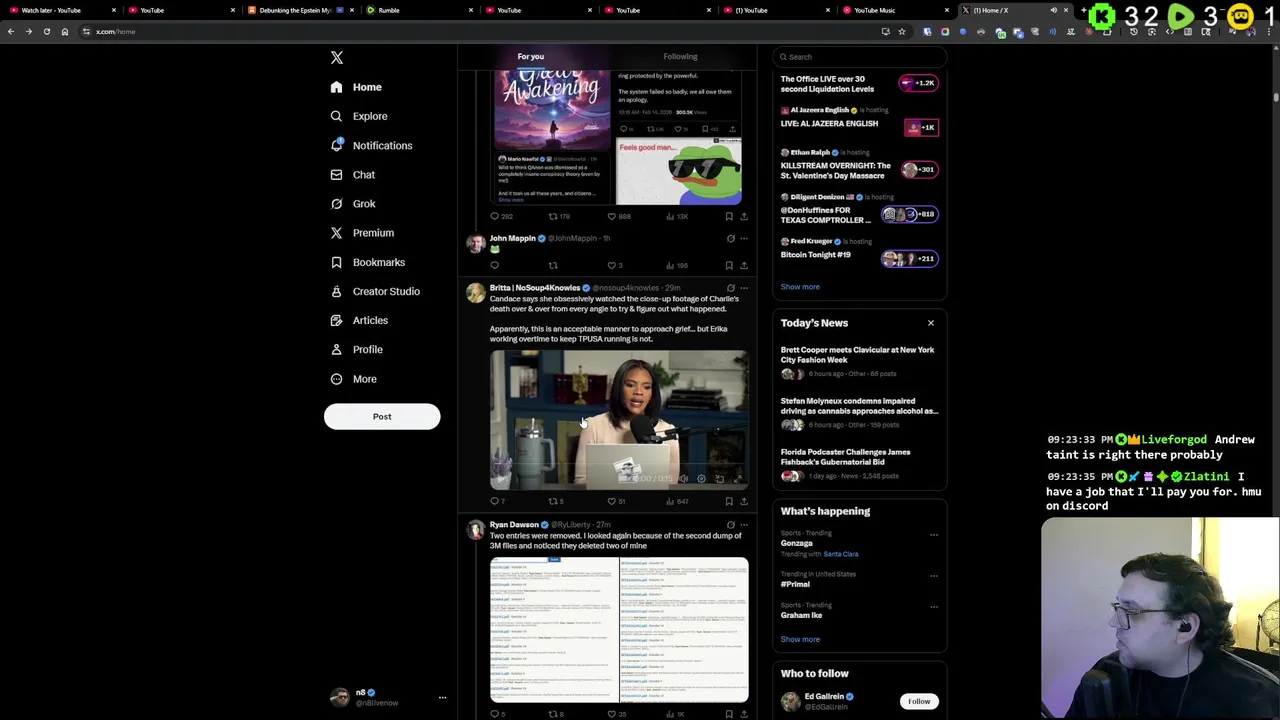Open options for Gonzaga trend
Screen dimensions: 1280x720
click(934, 535)
